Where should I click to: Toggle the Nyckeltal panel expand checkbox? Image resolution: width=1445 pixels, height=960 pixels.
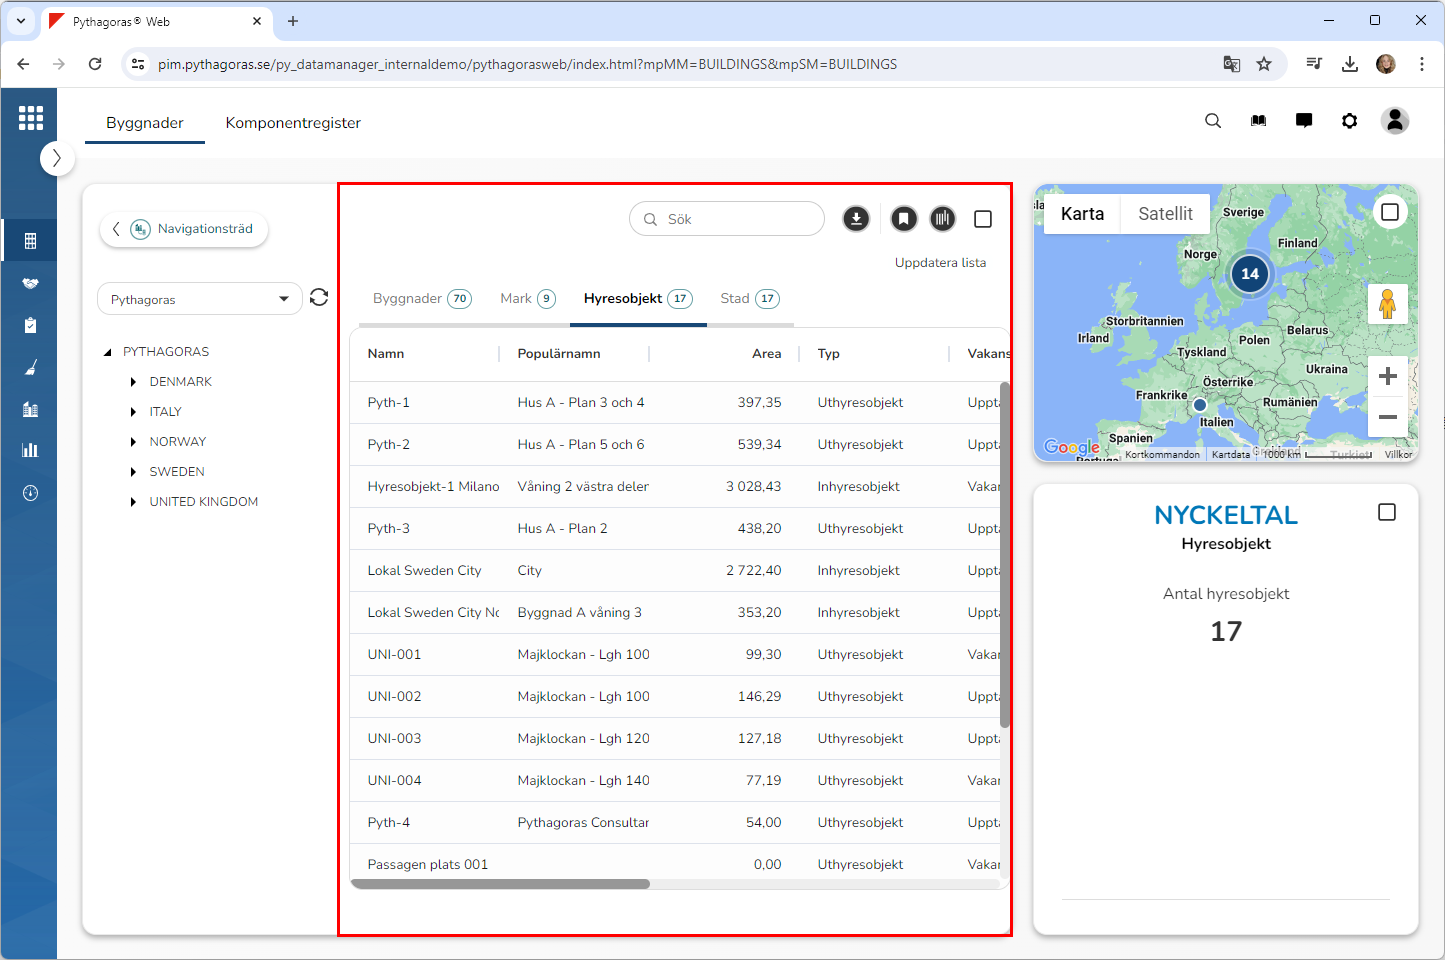point(1387,512)
